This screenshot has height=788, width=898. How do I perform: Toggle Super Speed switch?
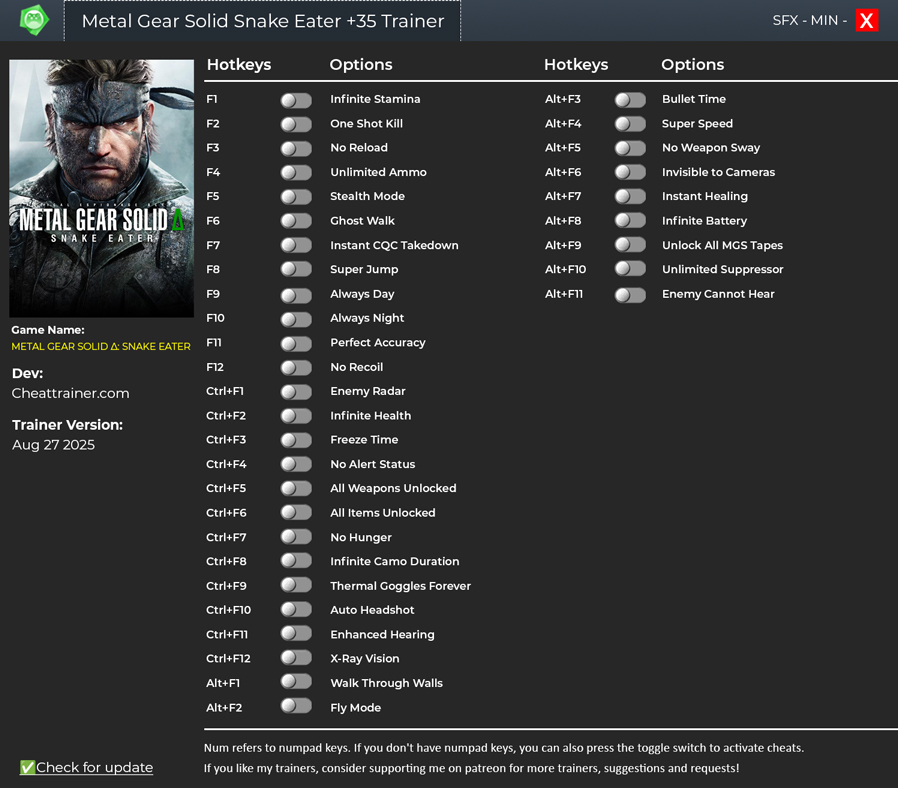[x=630, y=124]
